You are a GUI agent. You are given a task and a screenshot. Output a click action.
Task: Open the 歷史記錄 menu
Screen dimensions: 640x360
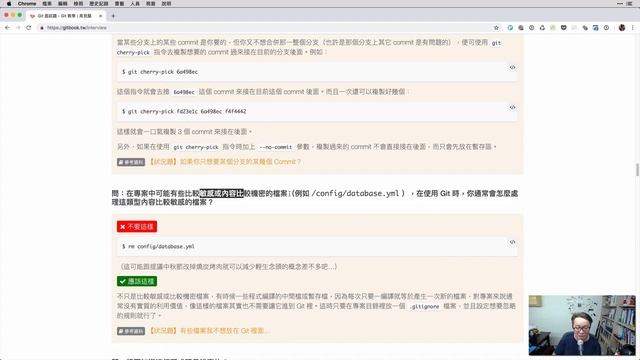pyautogui.click(x=99, y=3)
